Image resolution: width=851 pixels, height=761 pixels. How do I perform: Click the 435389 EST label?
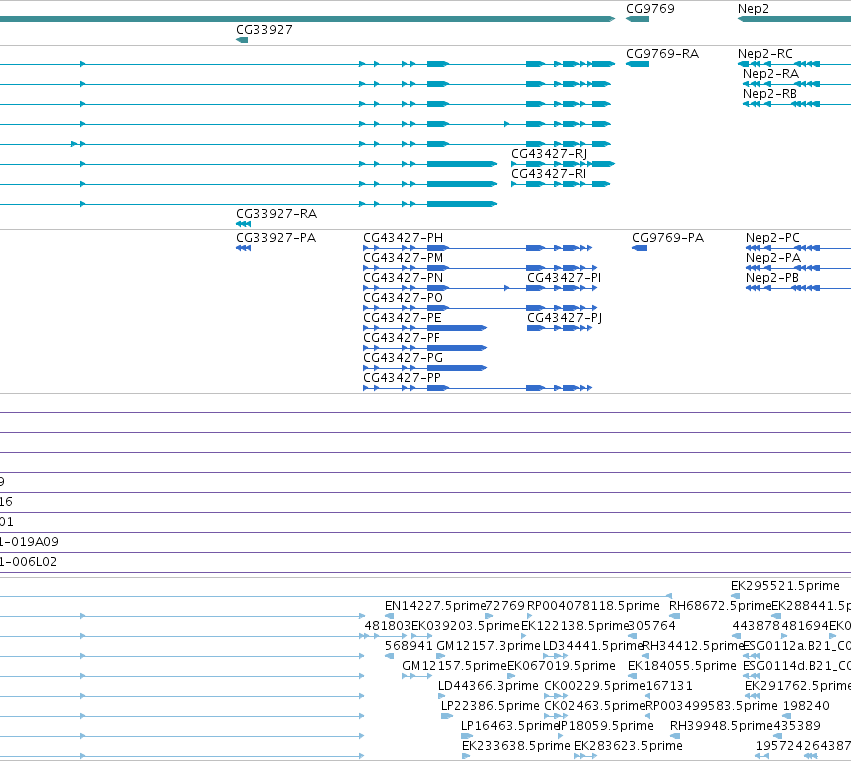coord(797,726)
